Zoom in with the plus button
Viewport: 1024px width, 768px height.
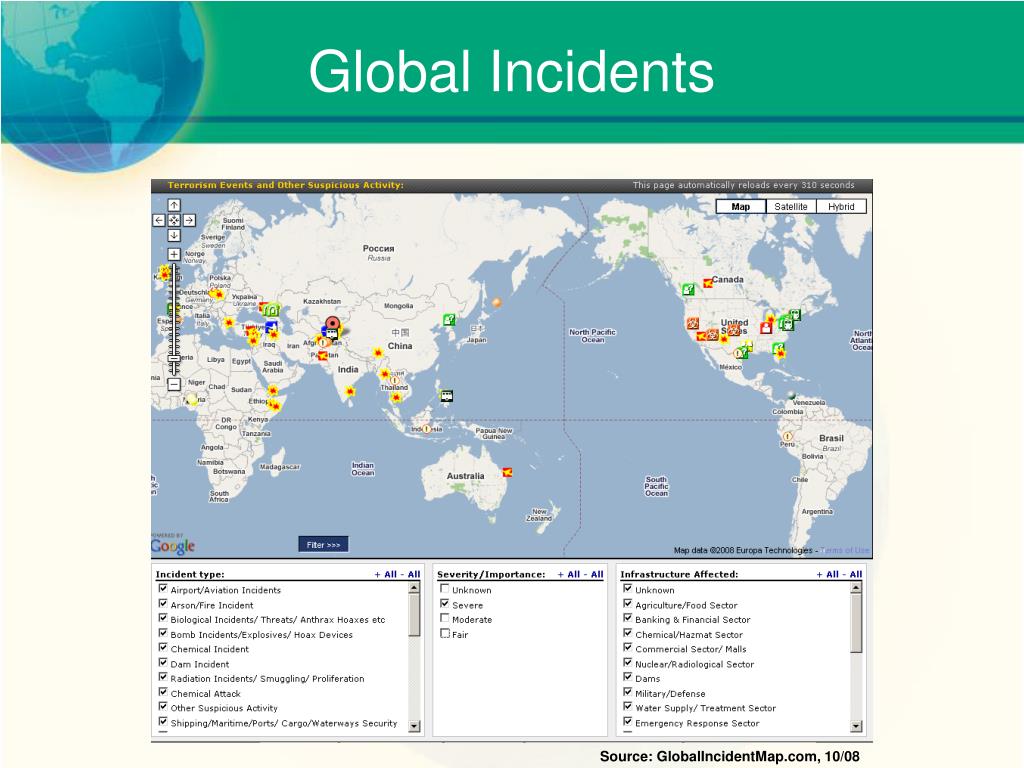(x=174, y=254)
